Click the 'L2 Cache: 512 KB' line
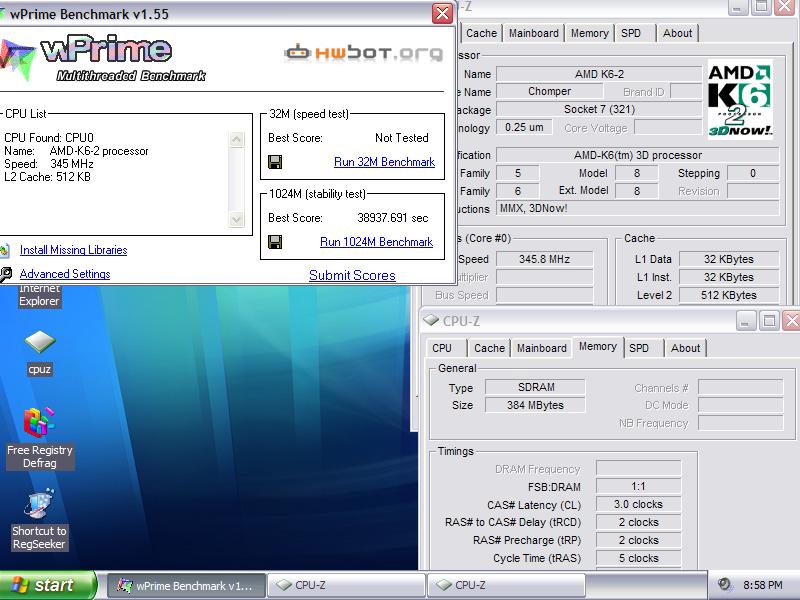This screenshot has width=800, height=600. click(x=47, y=177)
